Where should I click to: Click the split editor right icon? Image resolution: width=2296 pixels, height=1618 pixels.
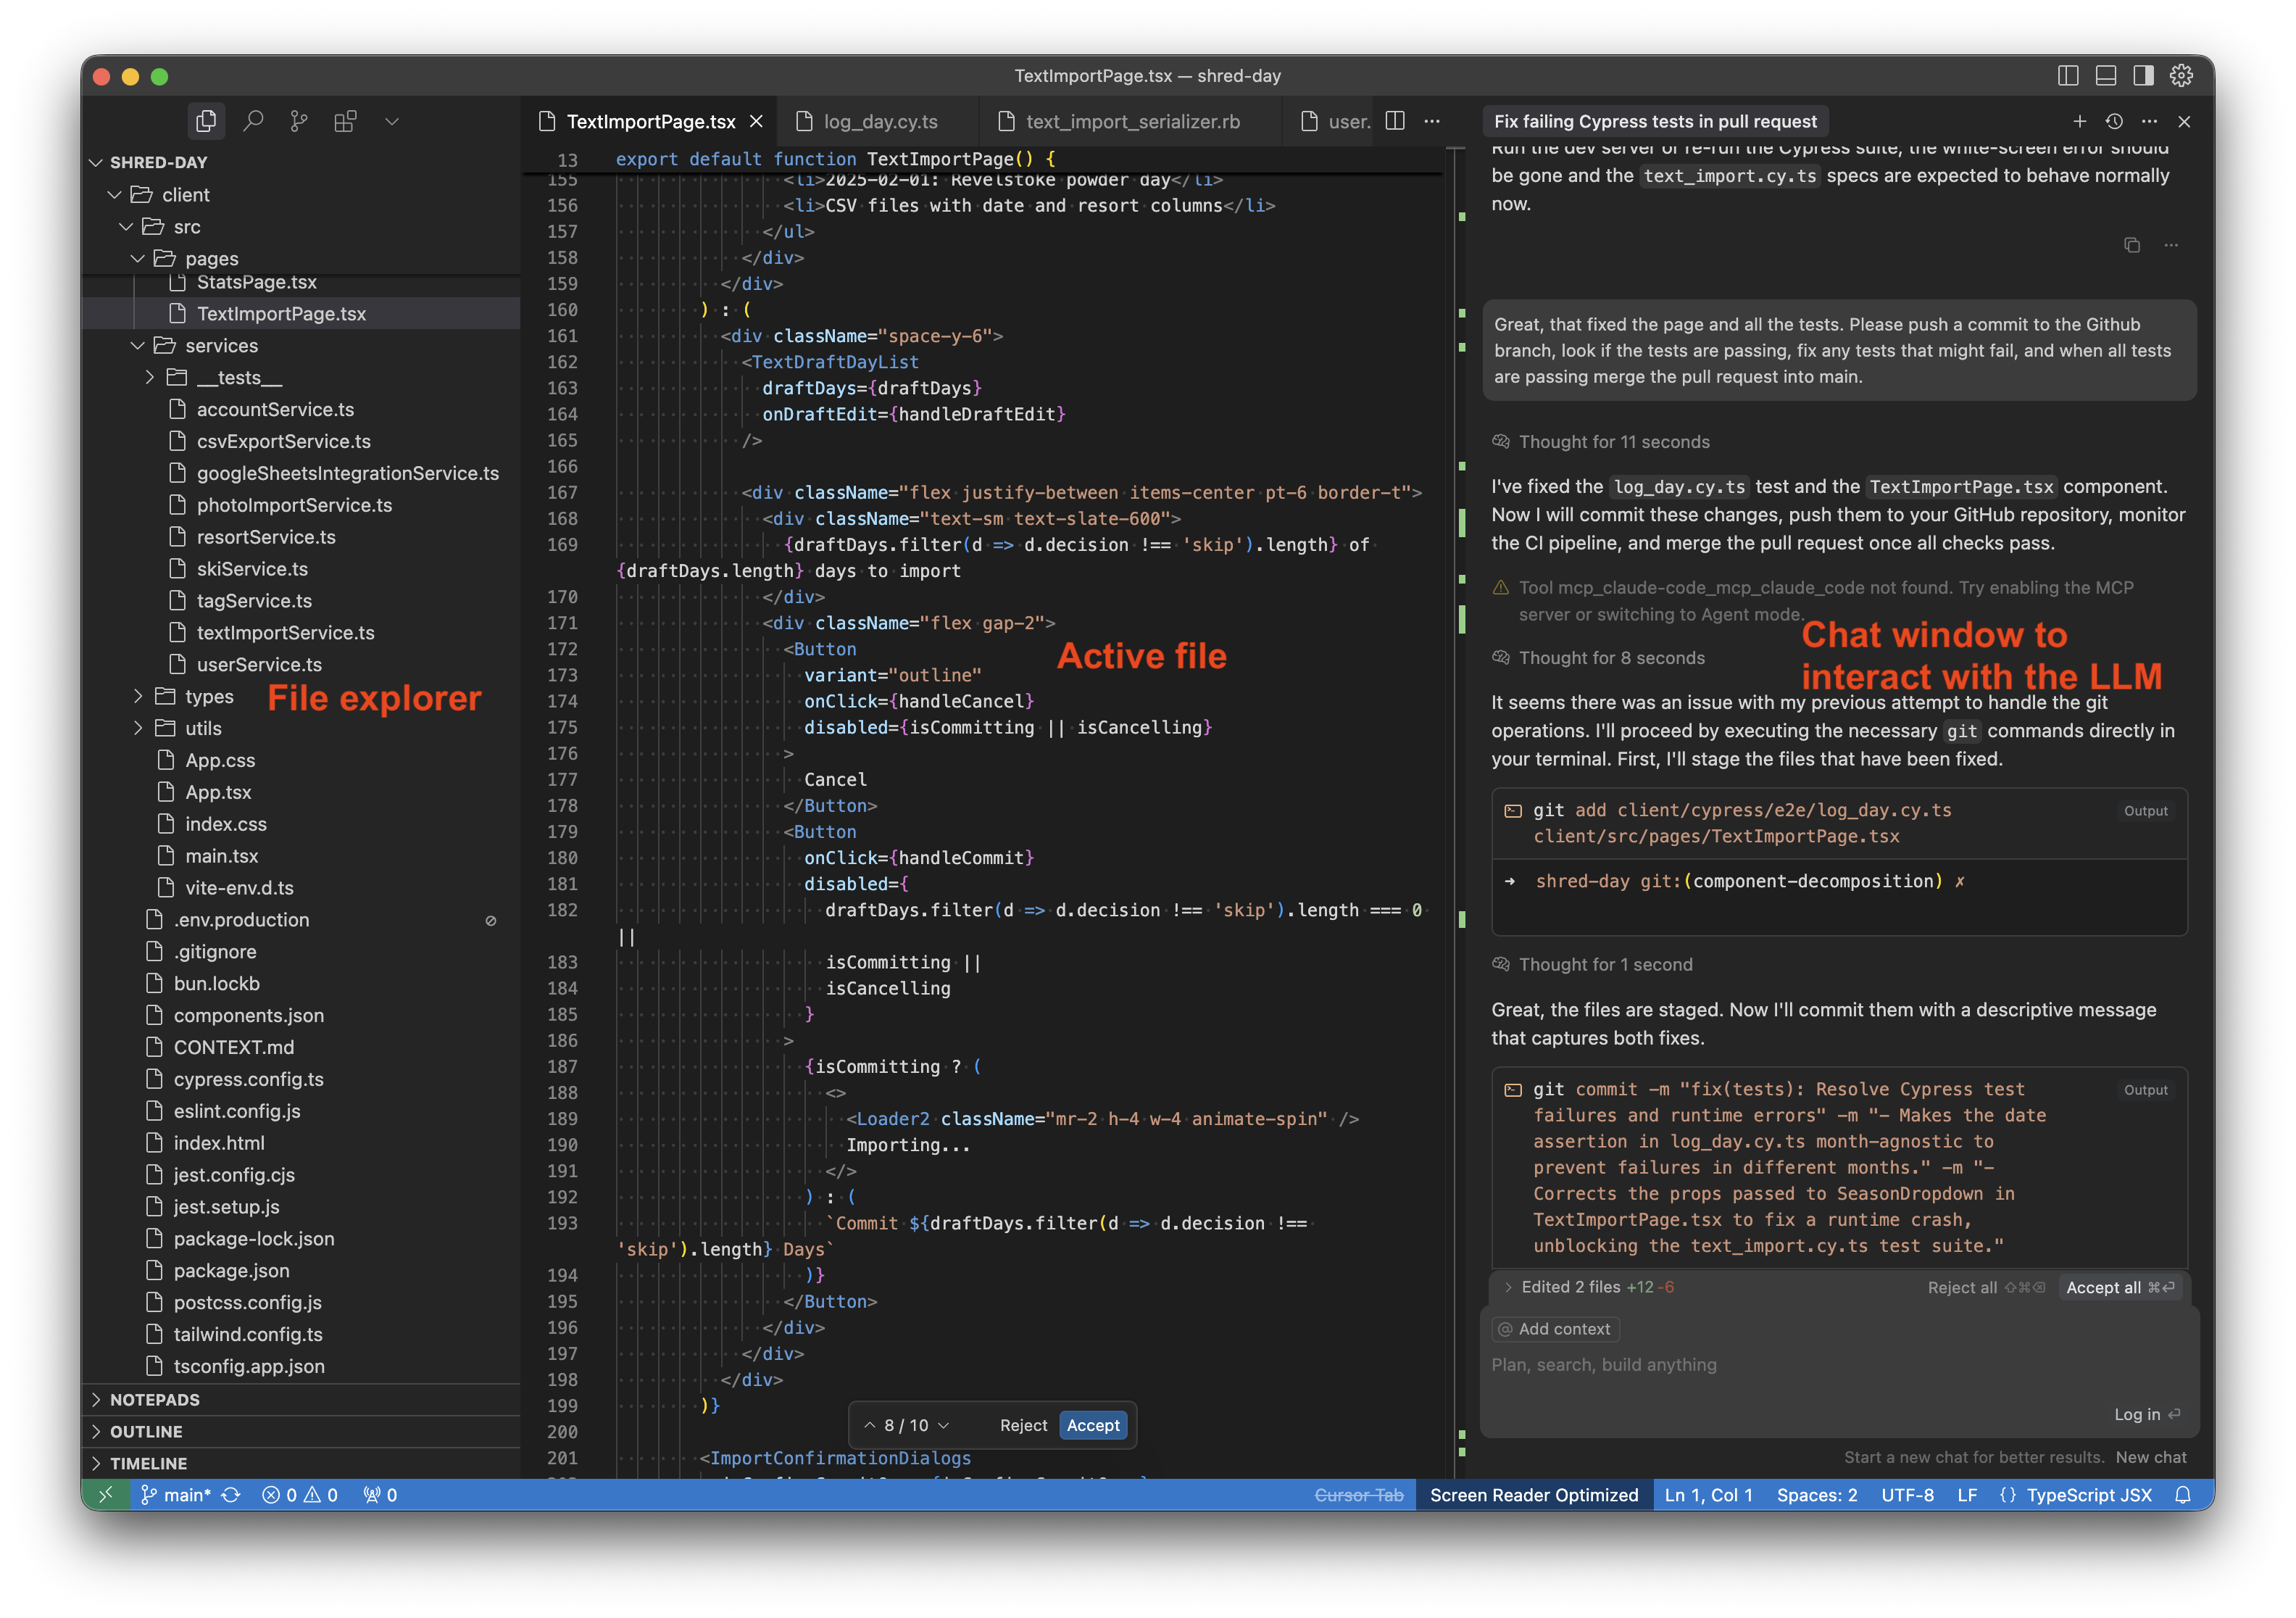click(1395, 121)
